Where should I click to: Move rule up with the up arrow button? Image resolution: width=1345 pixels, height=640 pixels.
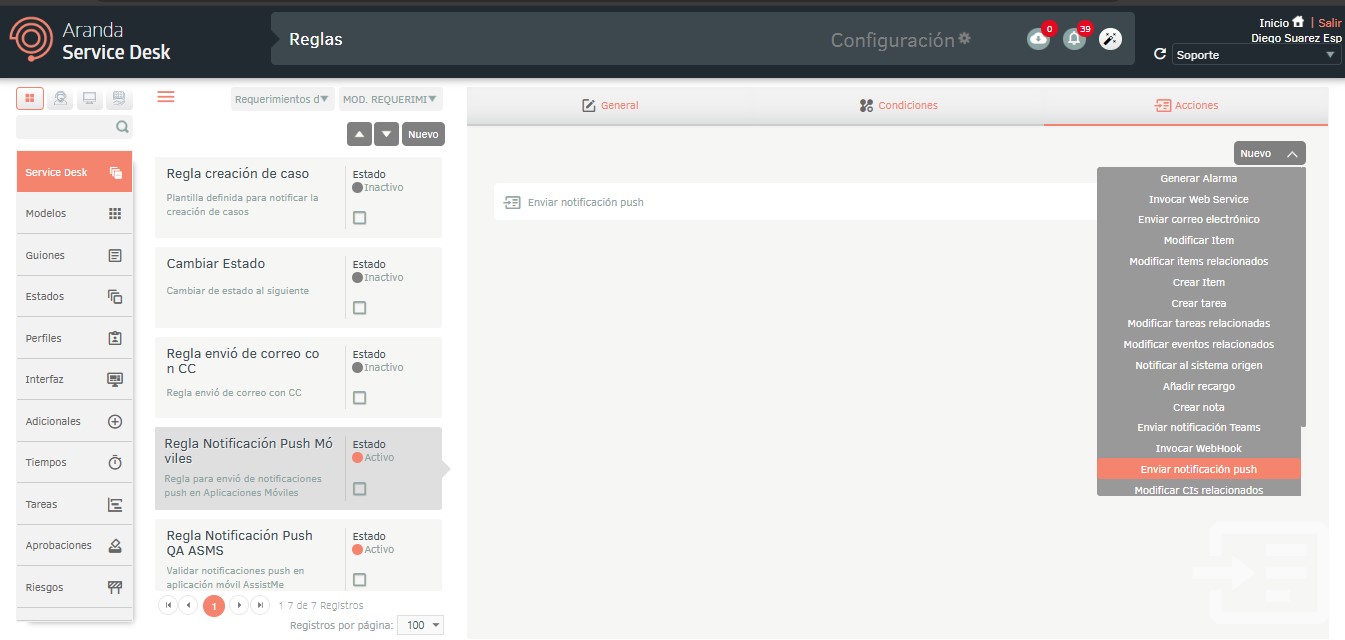pos(360,134)
